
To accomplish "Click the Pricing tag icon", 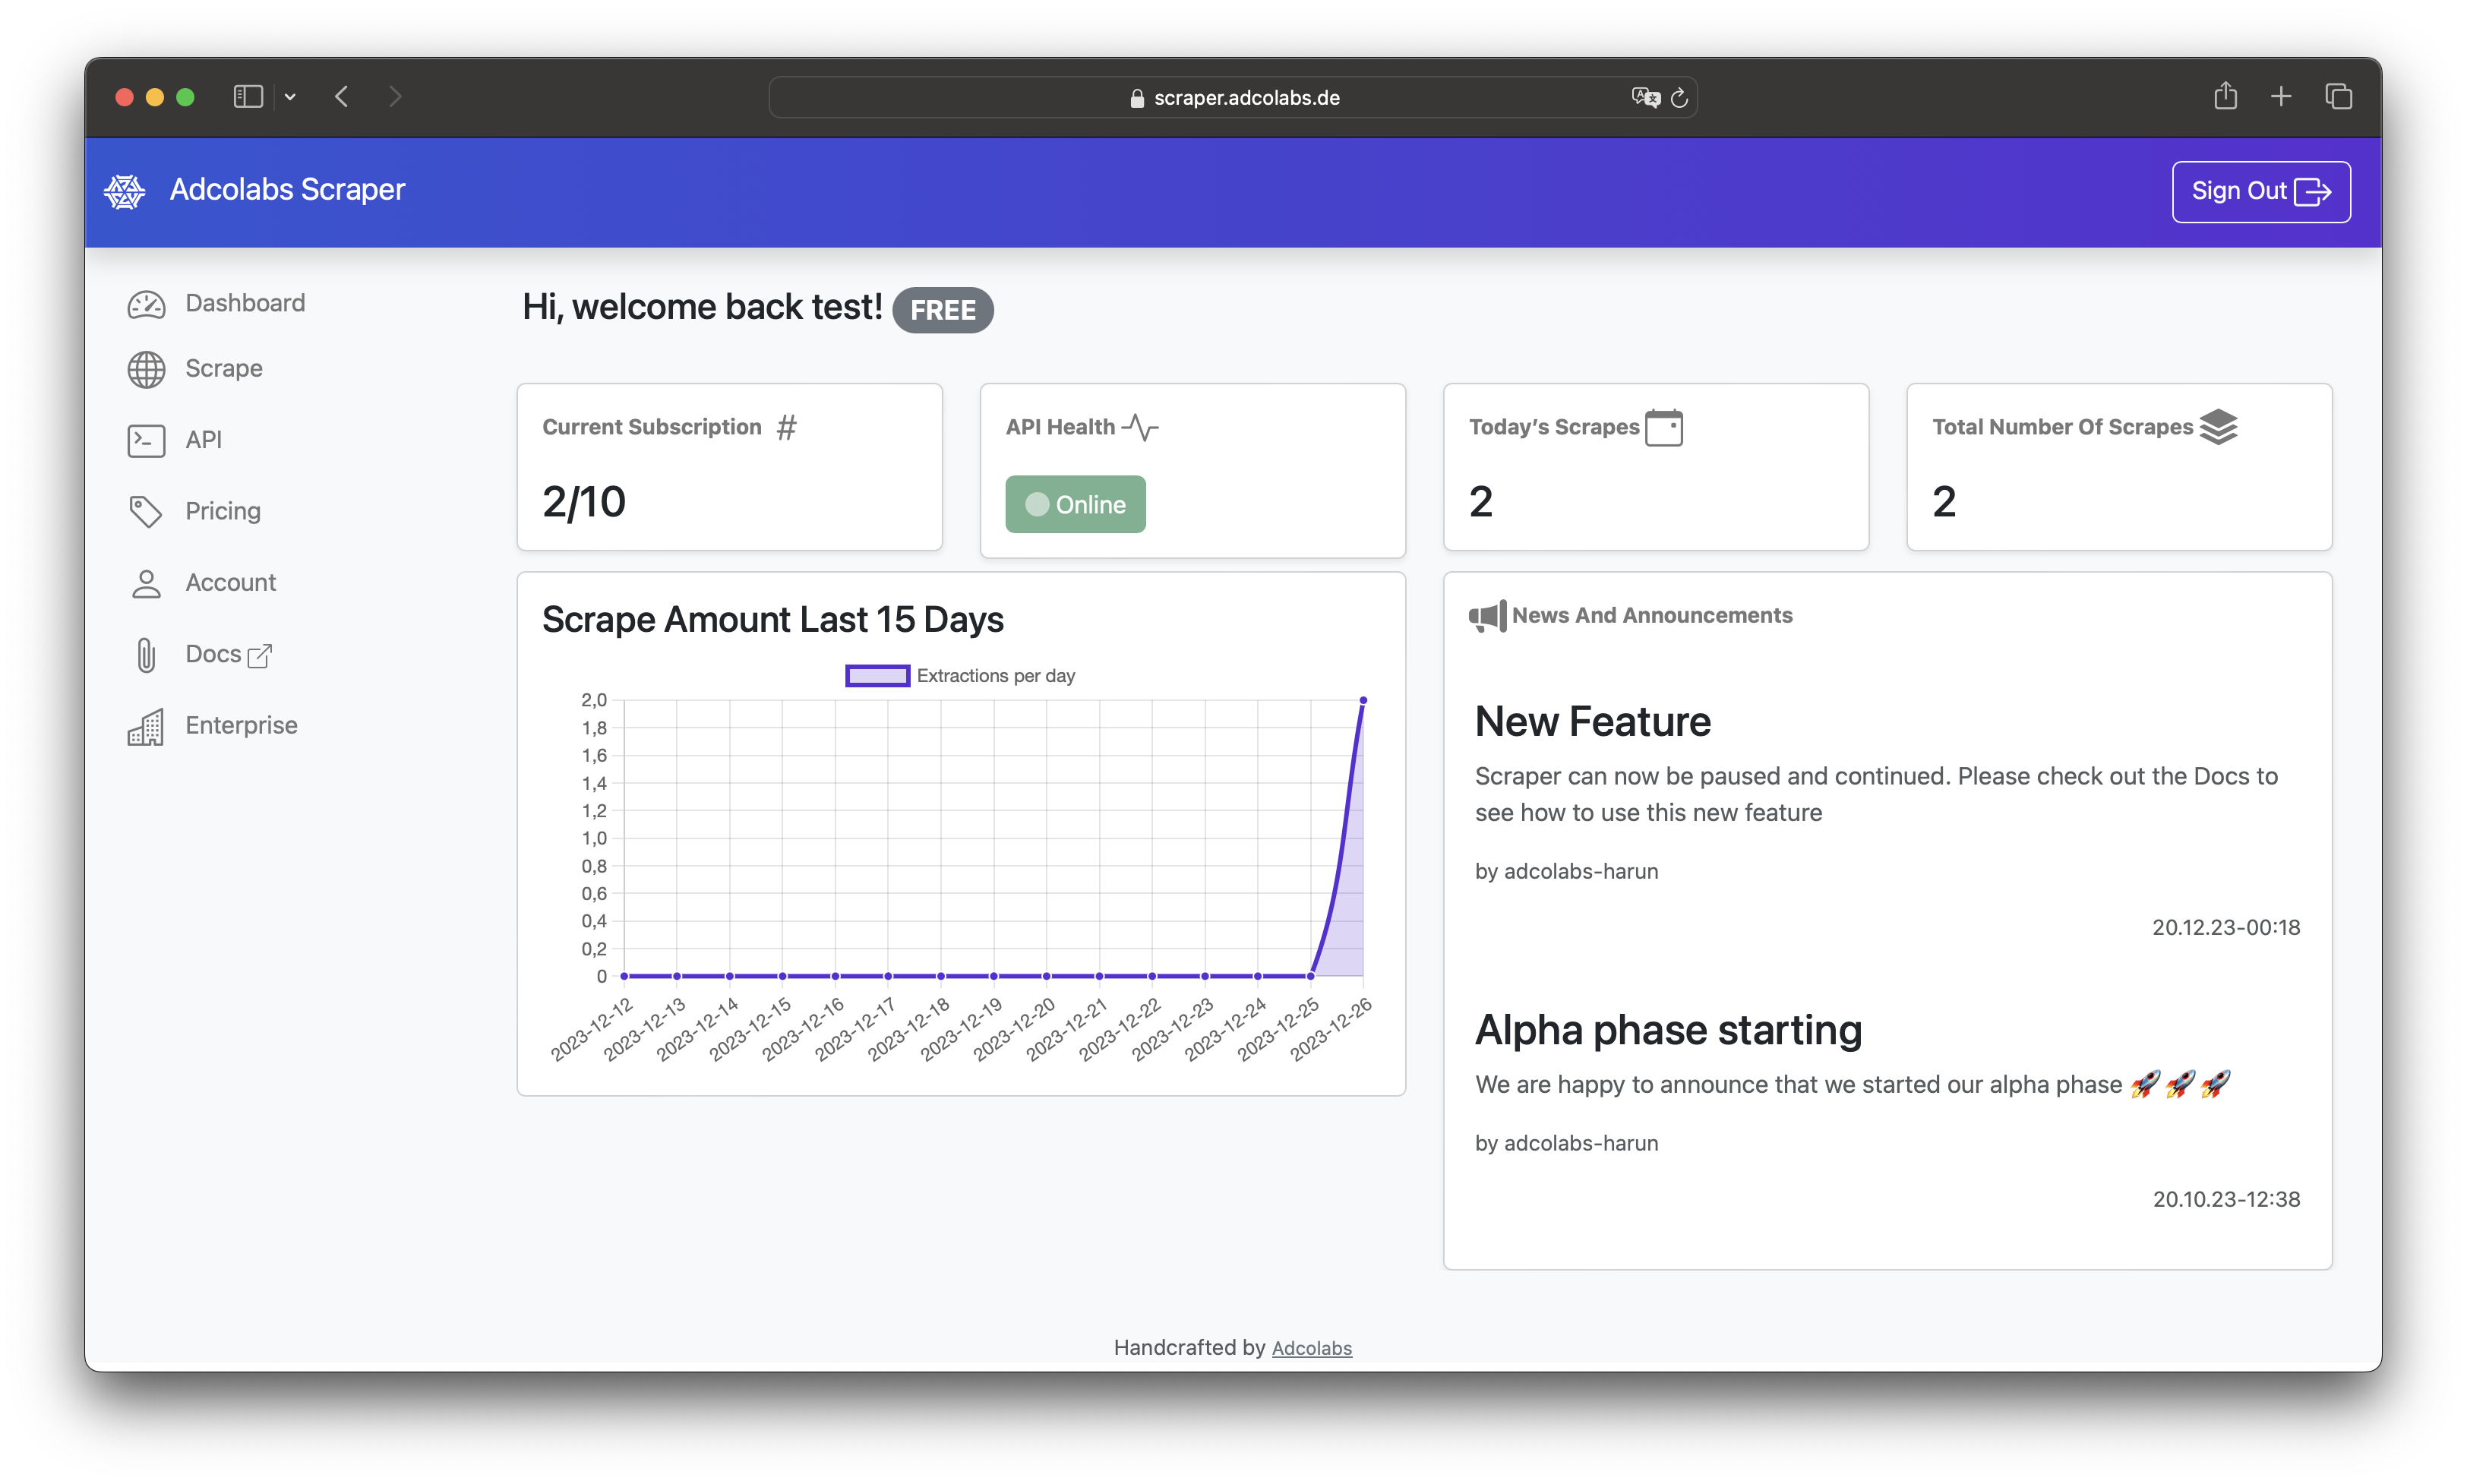I will [x=146, y=511].
